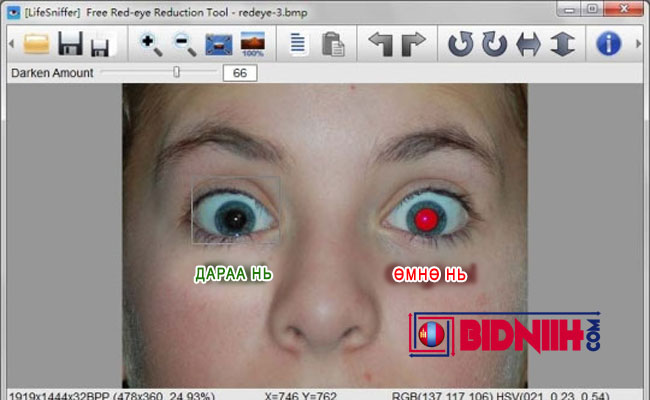Click the copy document icon
Viewport: 650px width, 400px height.
[298, 44]
